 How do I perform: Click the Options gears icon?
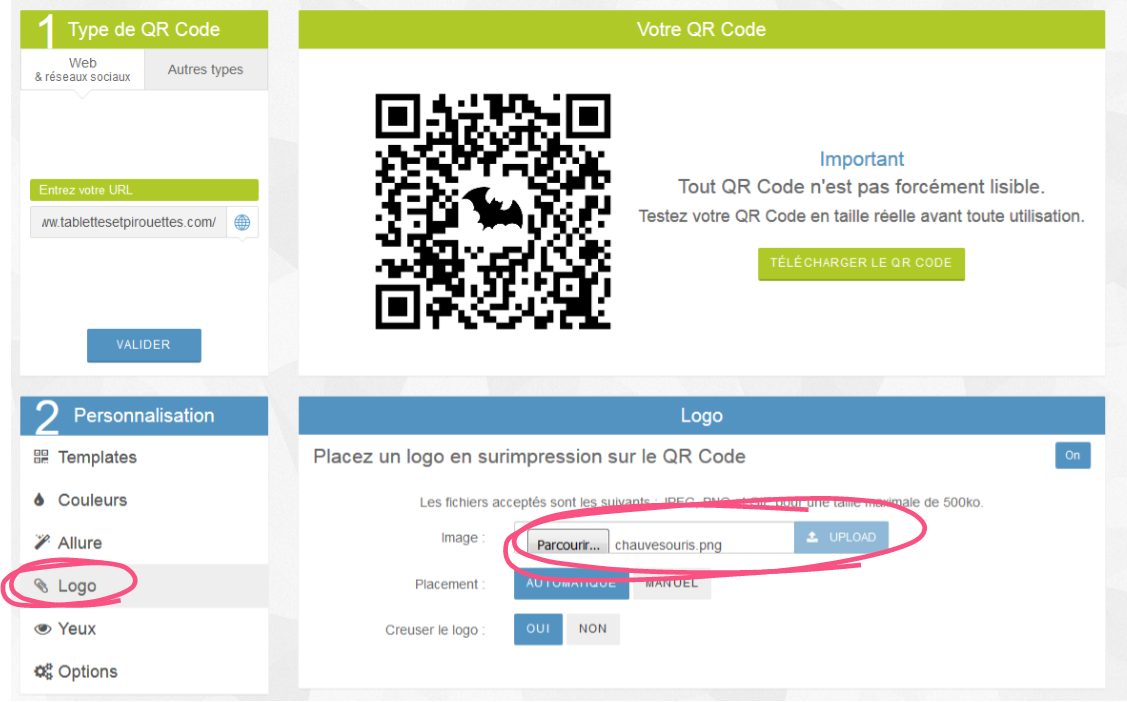coord(43,671)
